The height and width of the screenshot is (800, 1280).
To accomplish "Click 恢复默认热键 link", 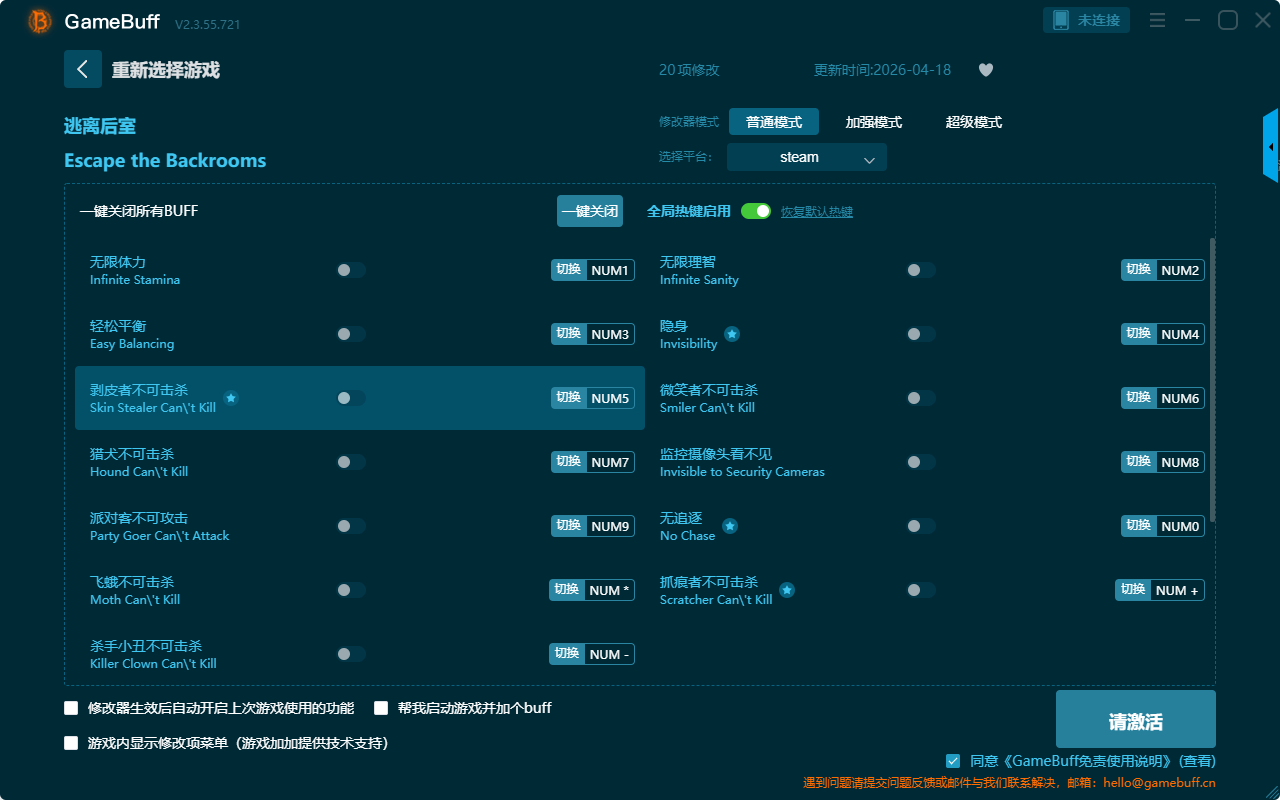I will (x=817, y=212).
